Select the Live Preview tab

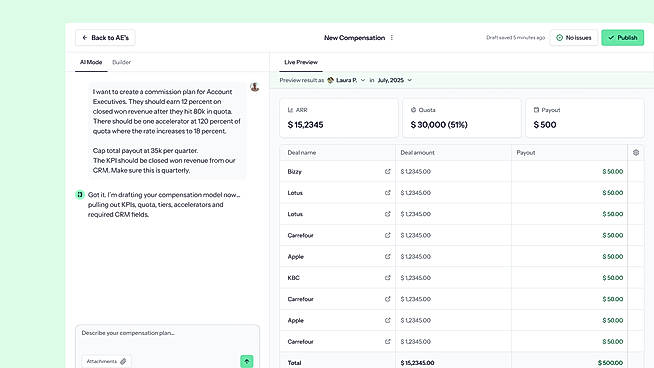(x=301, y=62)
